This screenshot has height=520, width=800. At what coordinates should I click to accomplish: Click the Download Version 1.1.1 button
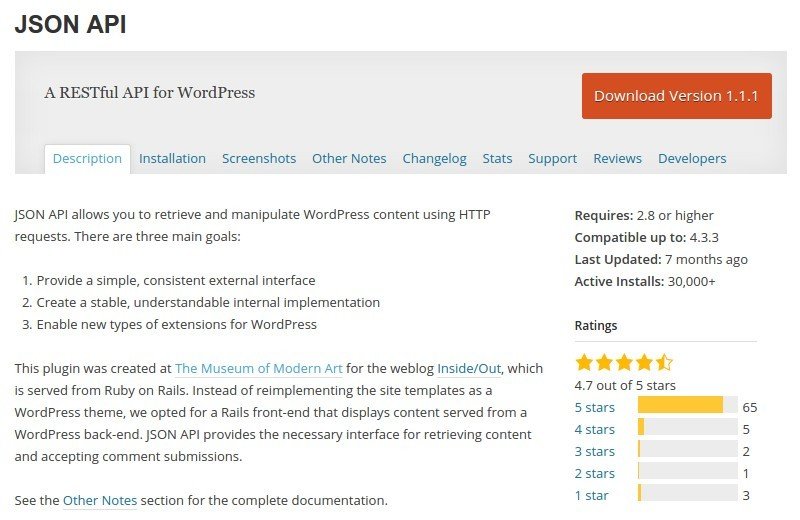(677, 96)
